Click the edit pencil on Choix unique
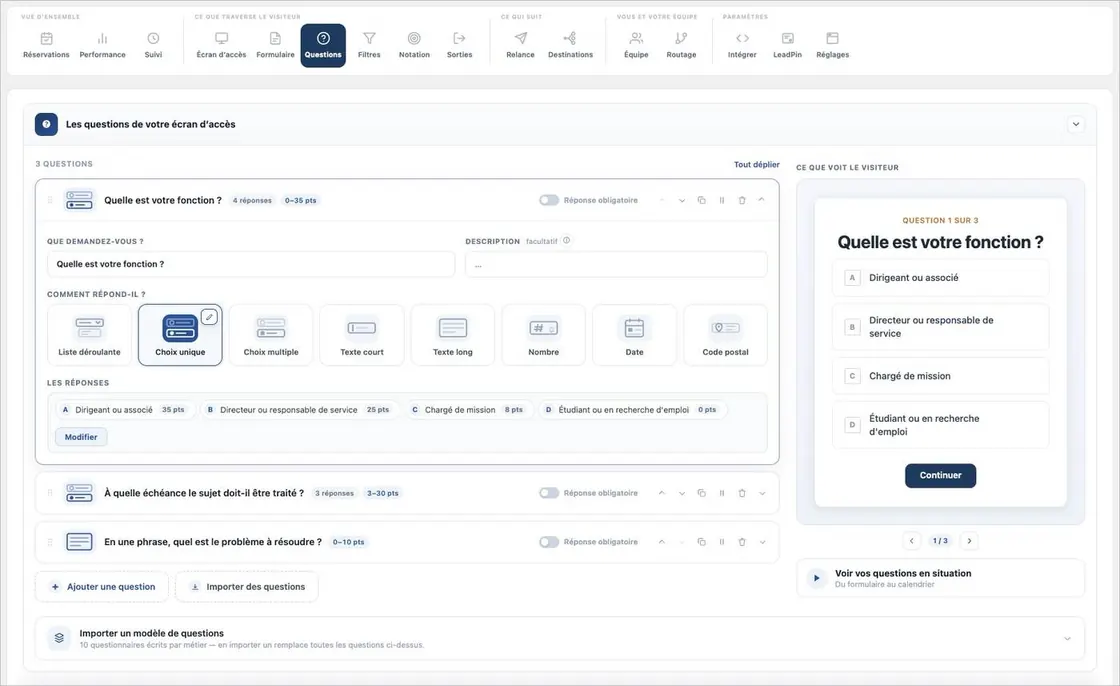Screen dimensions: 1120x686 click(209, 317)
